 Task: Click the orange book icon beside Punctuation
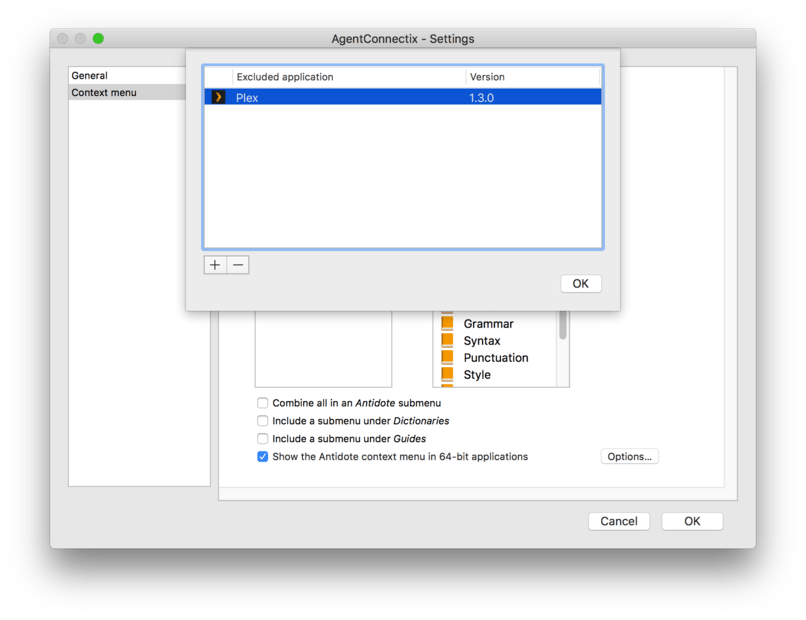point(447,357)
